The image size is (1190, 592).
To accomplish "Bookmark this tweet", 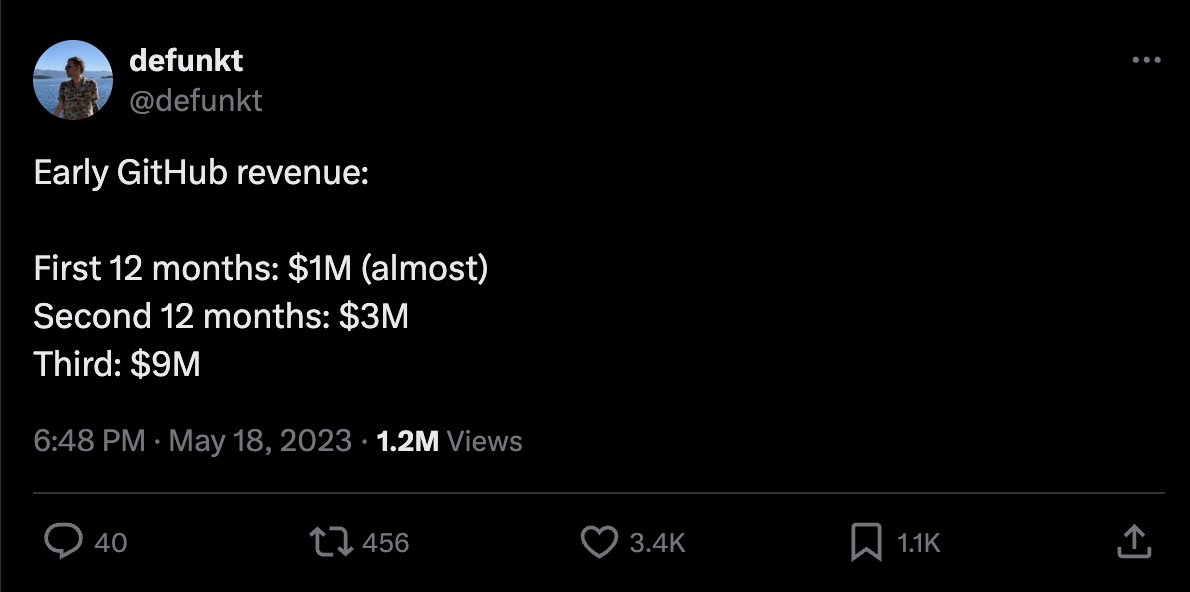I will click(x=866, y=542).
